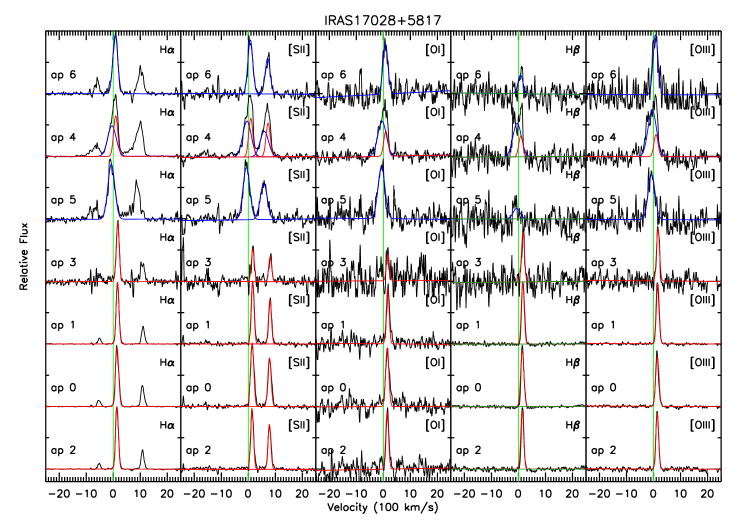Click 'ap 4' label in the [SII] column

coord(198,138)
